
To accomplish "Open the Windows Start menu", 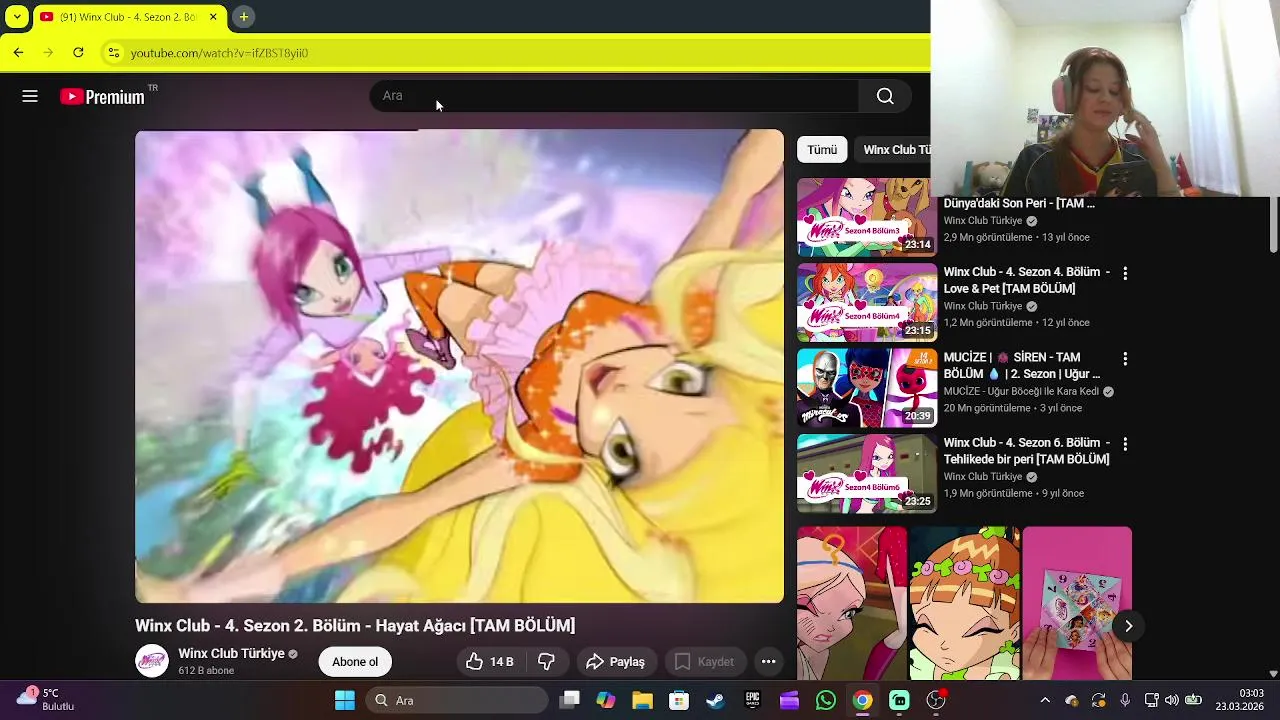I will click(344, 701).
